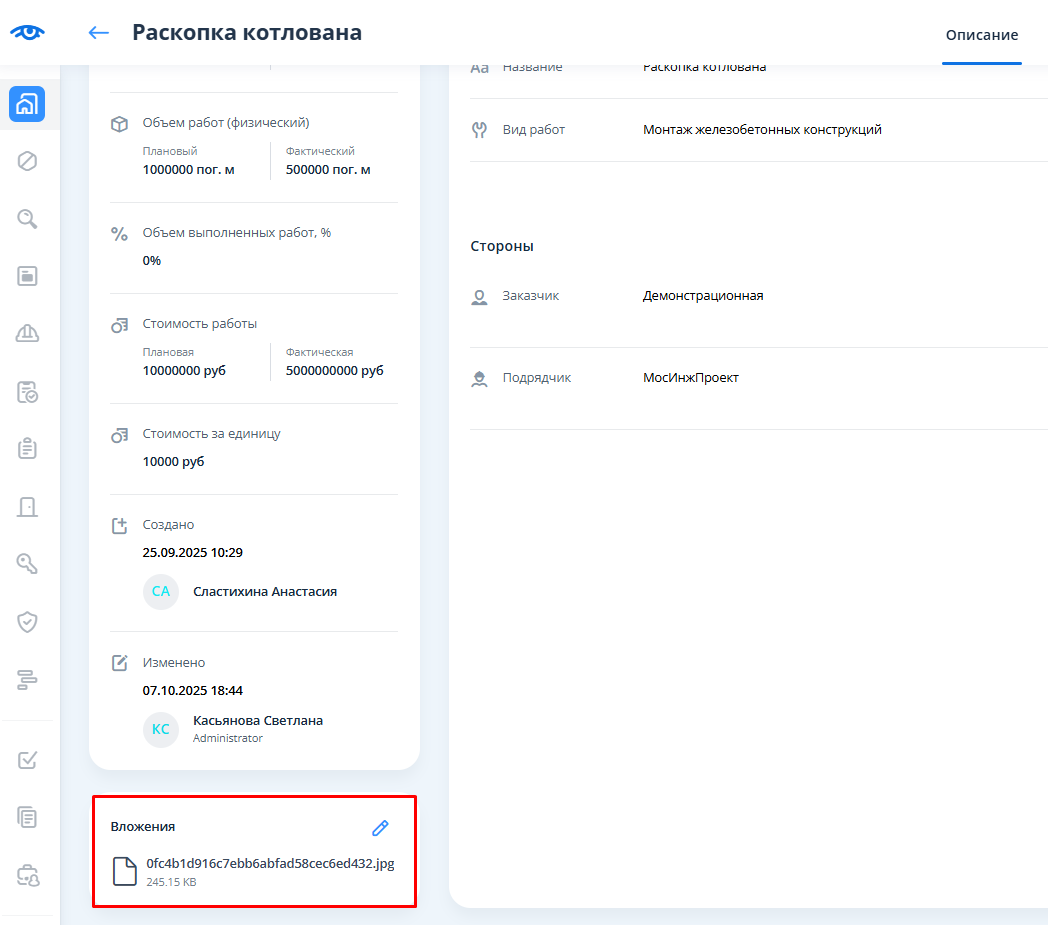1048x925 pixels.
Task: Click the eye logo in top-left corner
Action: tap(28, 32)
